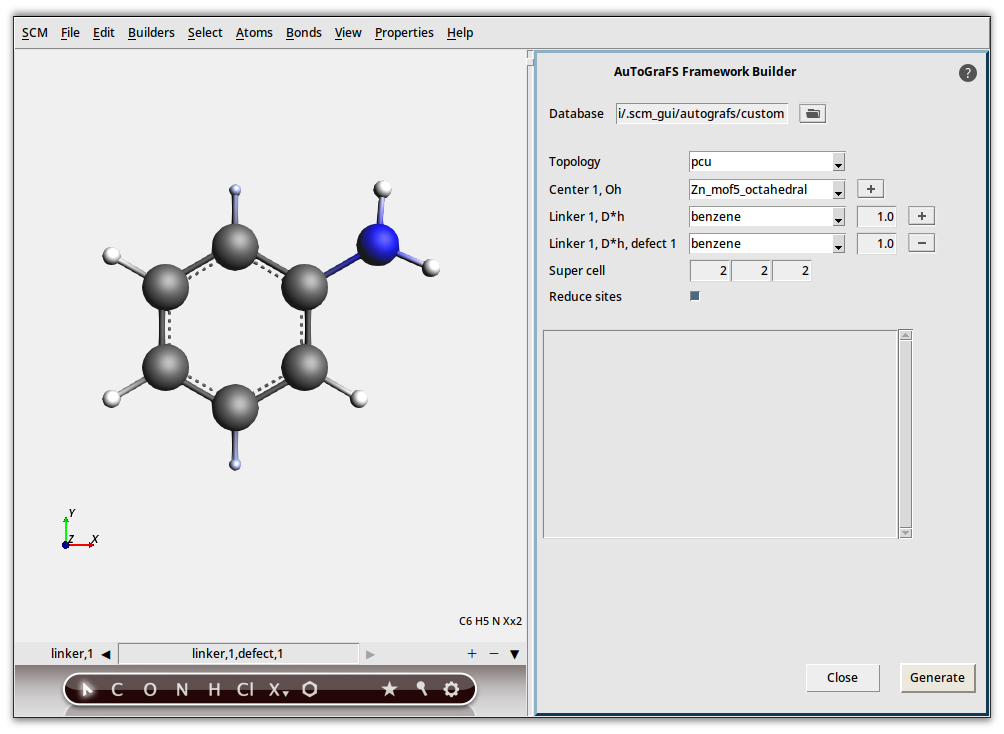Screen dimensions: 1004x734
Task: Open the toolbar settings gear
Action: [x=451, y=689]
